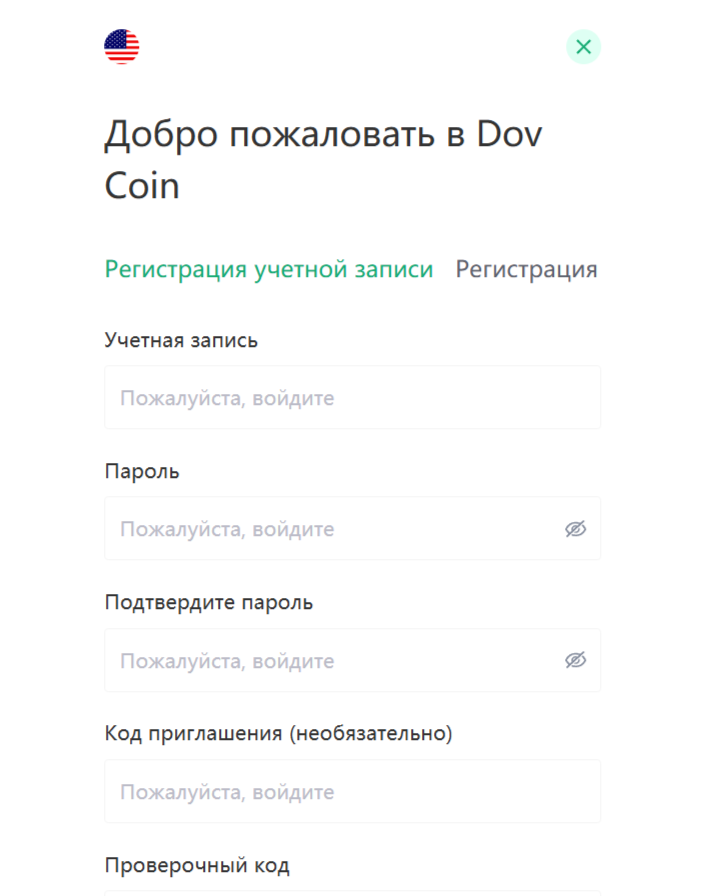The width and height of the screenshot is (708, 896).
Task: Close the Dov Coin registration dialog
Action: [x=583, y=47]
